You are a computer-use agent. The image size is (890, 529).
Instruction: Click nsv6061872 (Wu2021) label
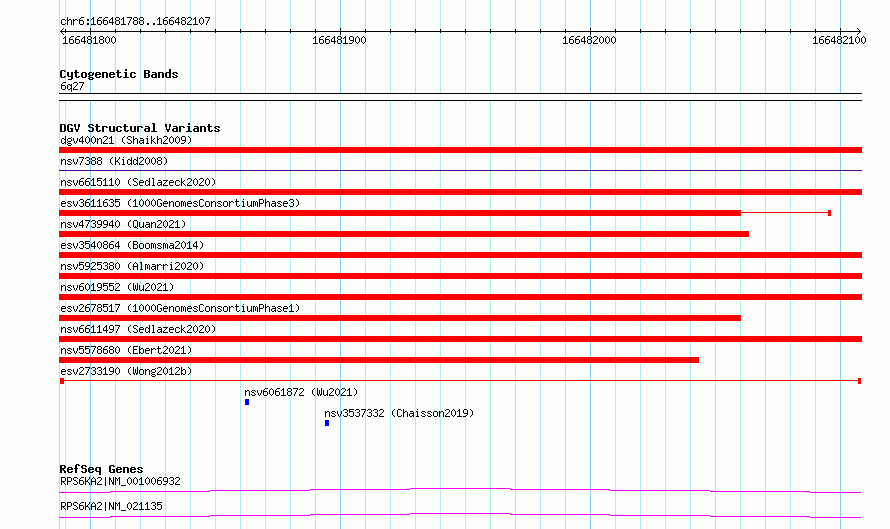301,392
